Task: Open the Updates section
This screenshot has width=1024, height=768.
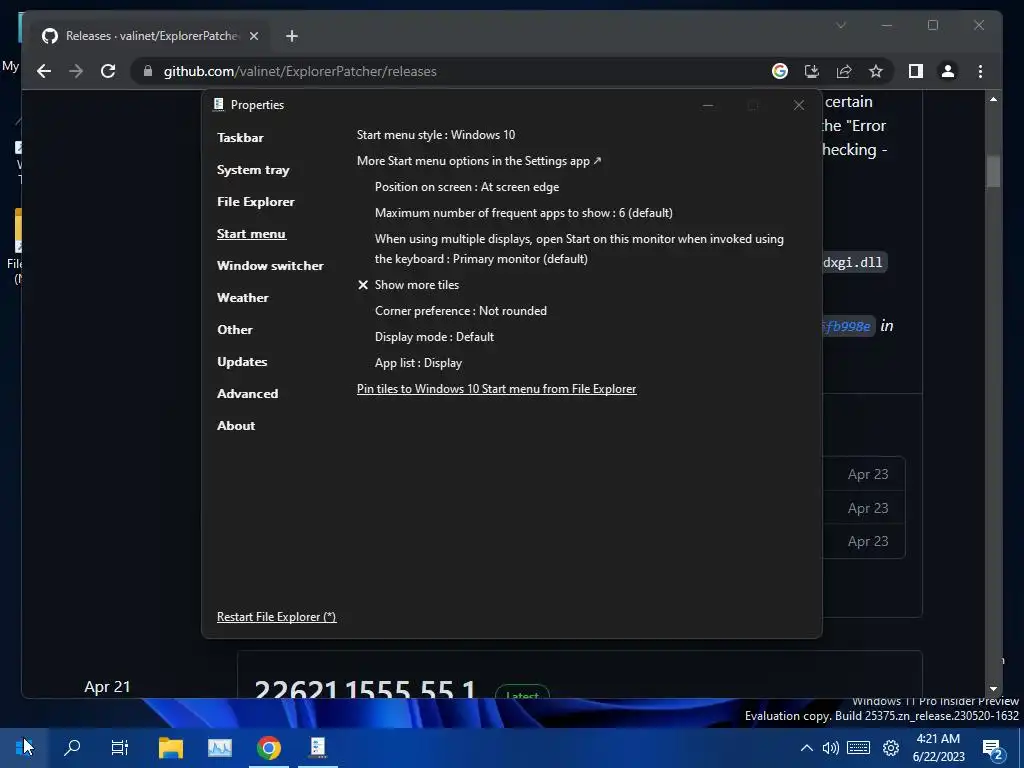Action: tap(242, 362)
